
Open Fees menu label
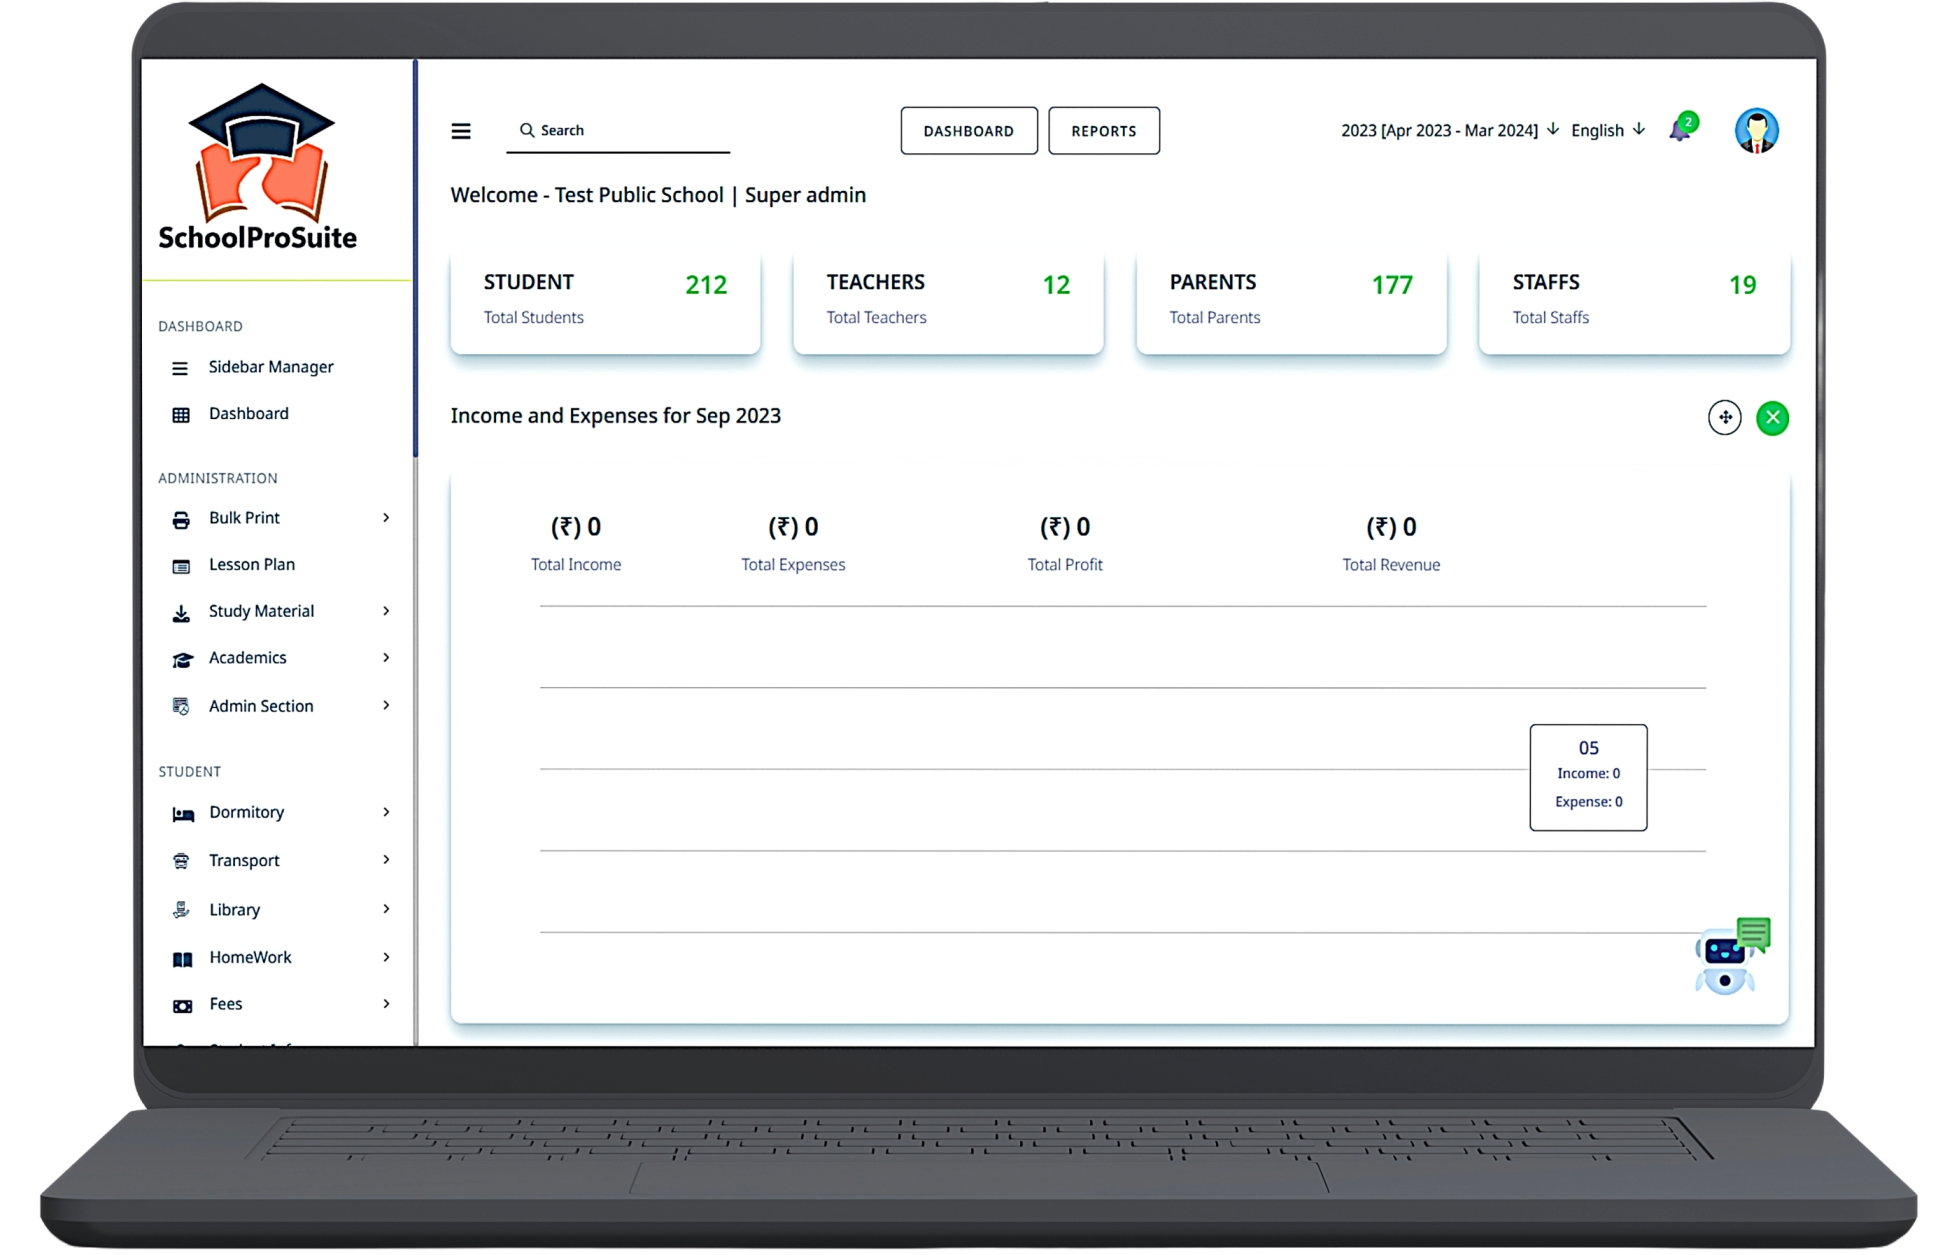coord(225,1004)
